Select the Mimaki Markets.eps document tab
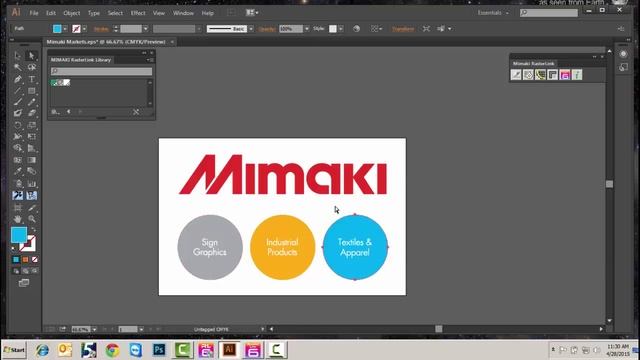The width and height of the screenshot is (640, 360). (x=106, y=42)
